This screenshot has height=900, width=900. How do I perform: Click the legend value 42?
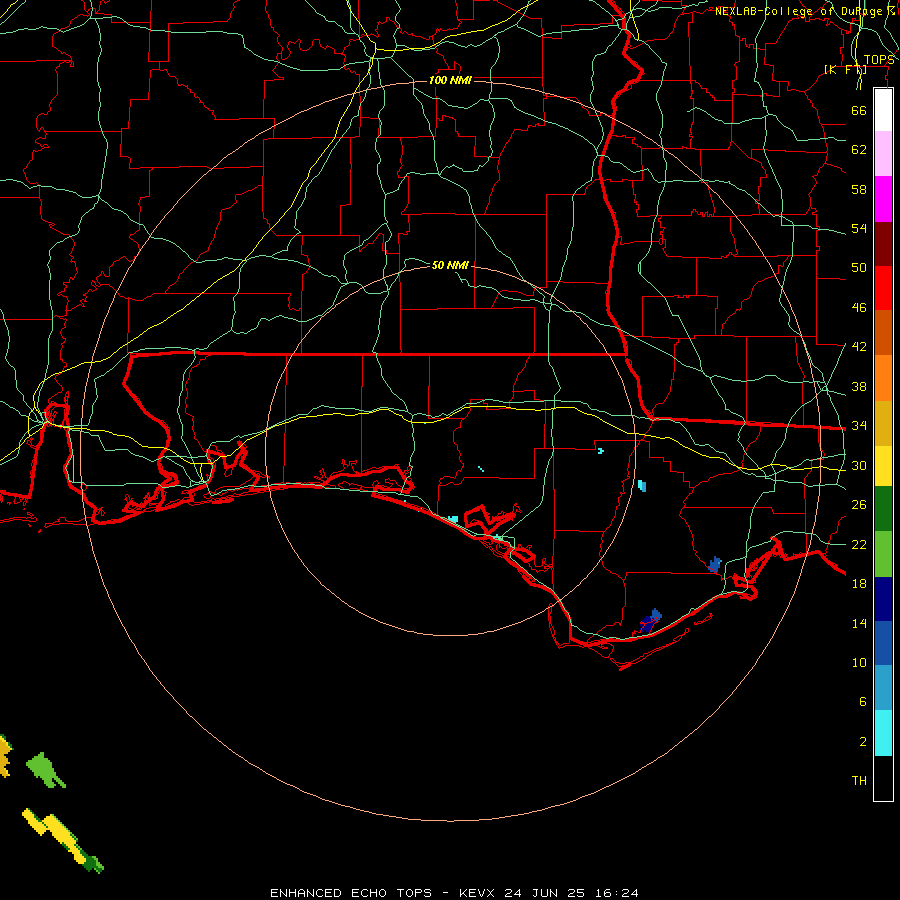pyautogui.click(x=859, y=347)
